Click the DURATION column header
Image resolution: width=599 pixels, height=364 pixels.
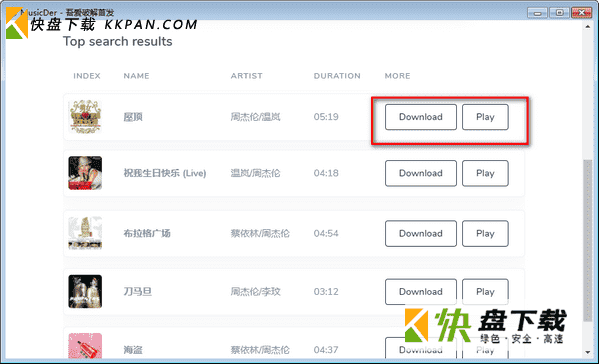337,76
